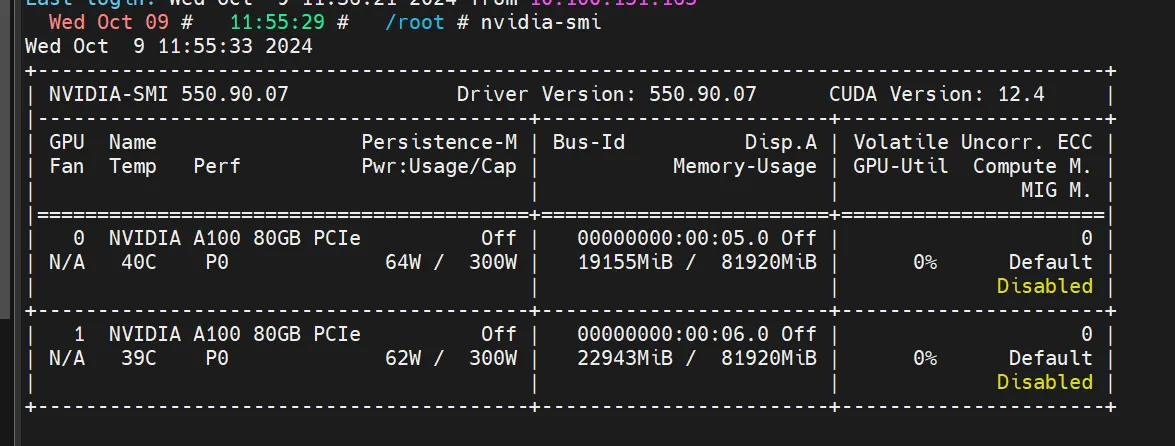
Task: Click the Persistence-M column header
Action: (x=439, y=142)
